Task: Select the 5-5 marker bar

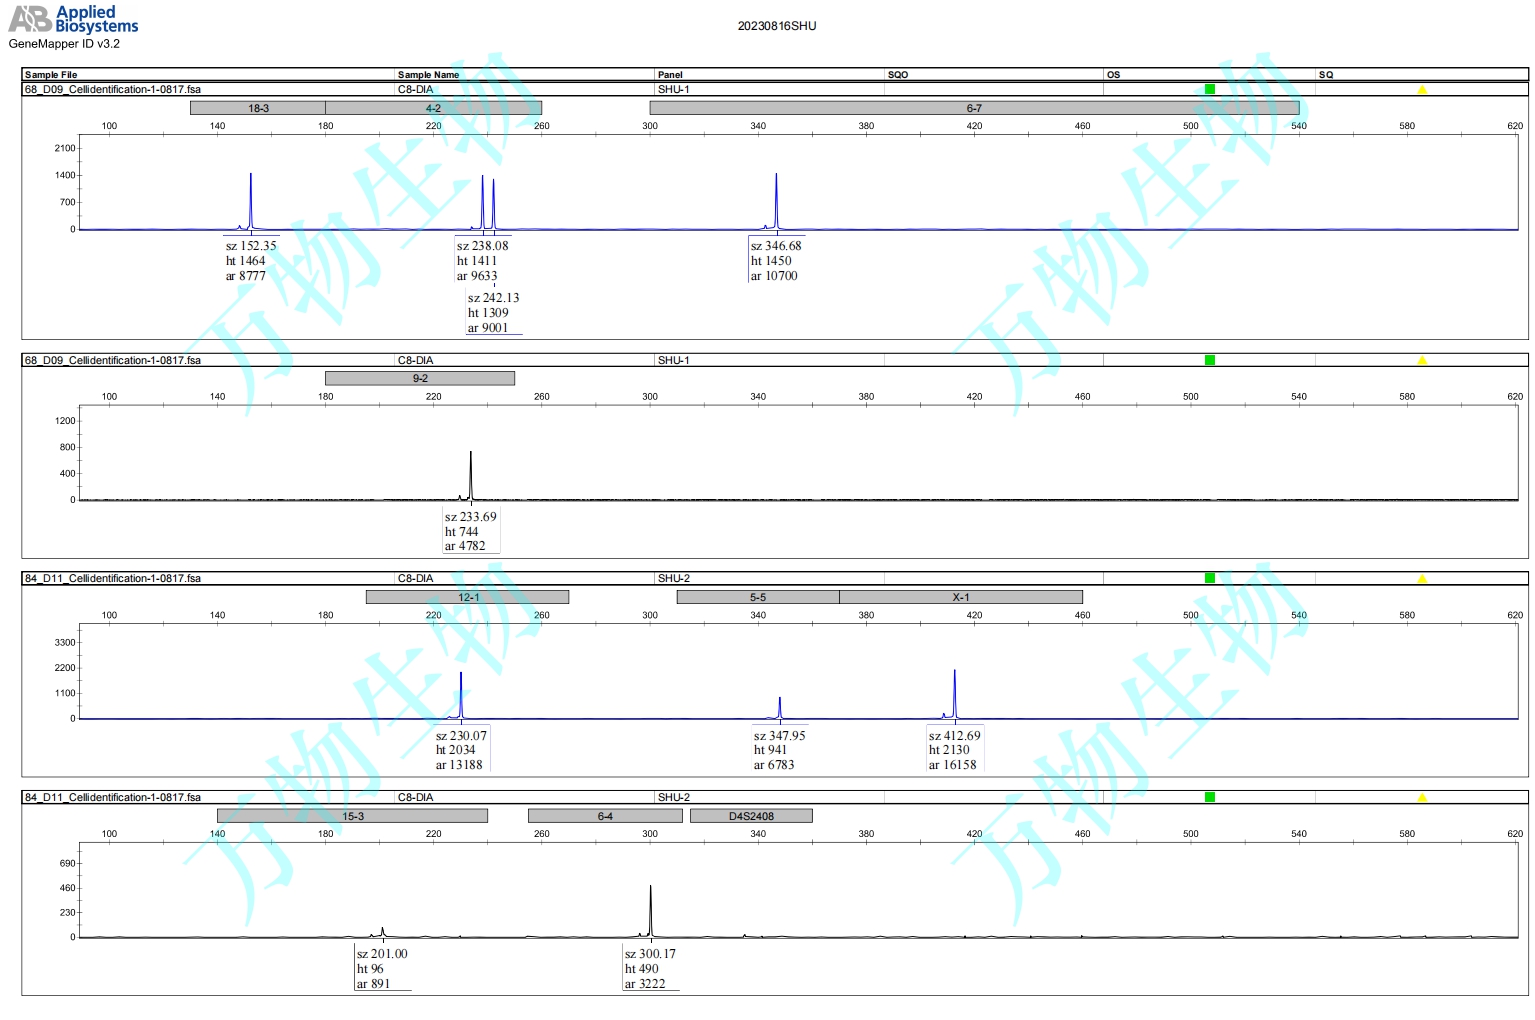Action: [757, 597]
